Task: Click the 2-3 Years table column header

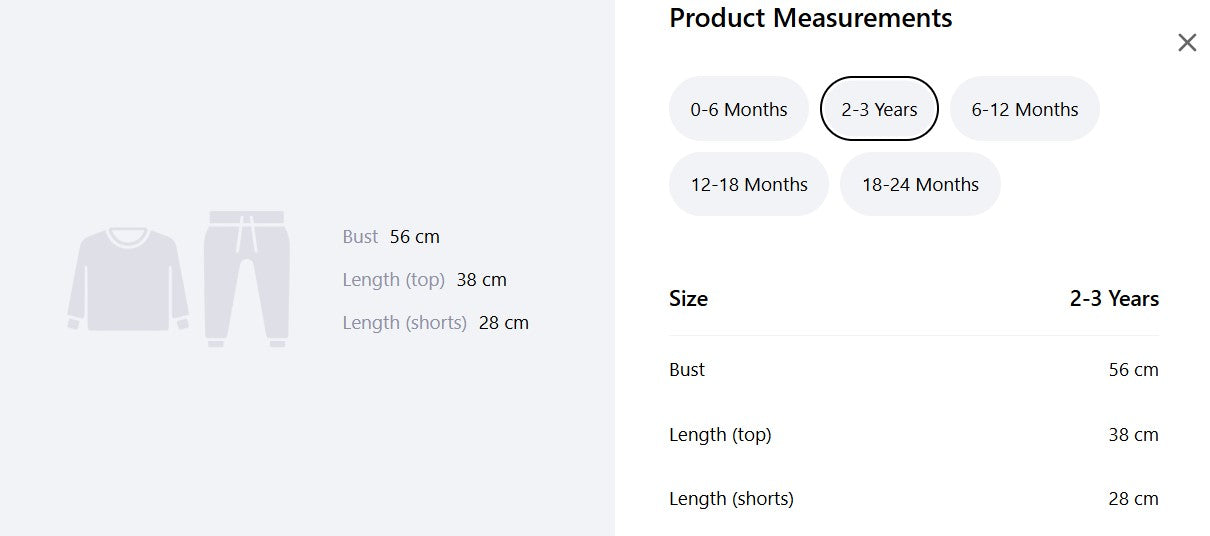Action: (1114, 299)
